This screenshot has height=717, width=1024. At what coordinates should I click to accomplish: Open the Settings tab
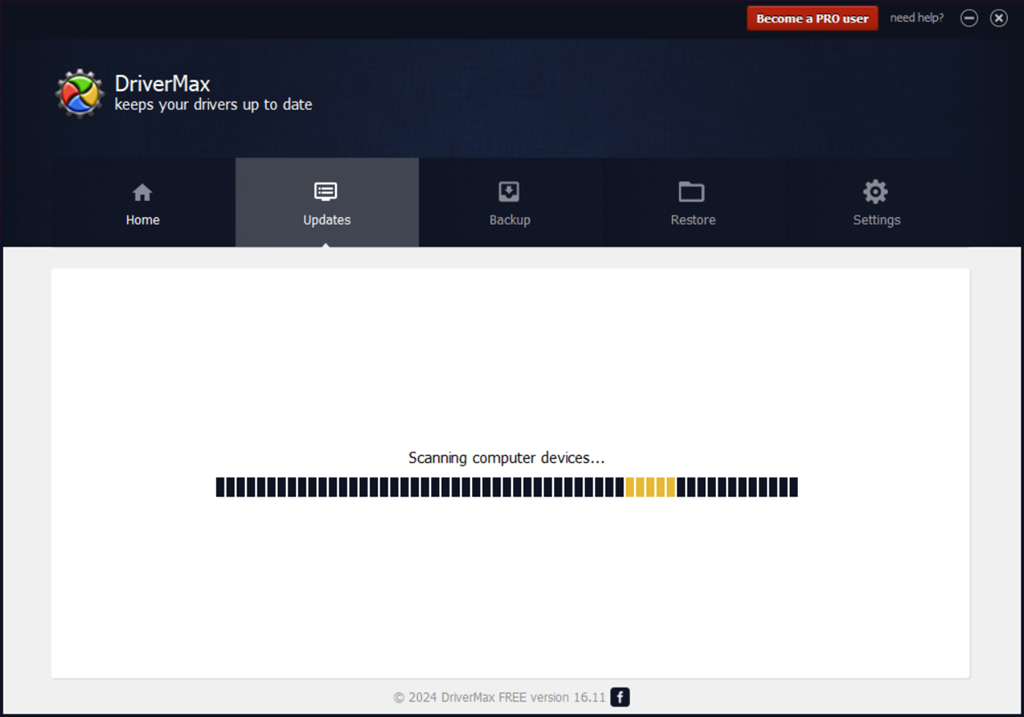coord(876,202)
